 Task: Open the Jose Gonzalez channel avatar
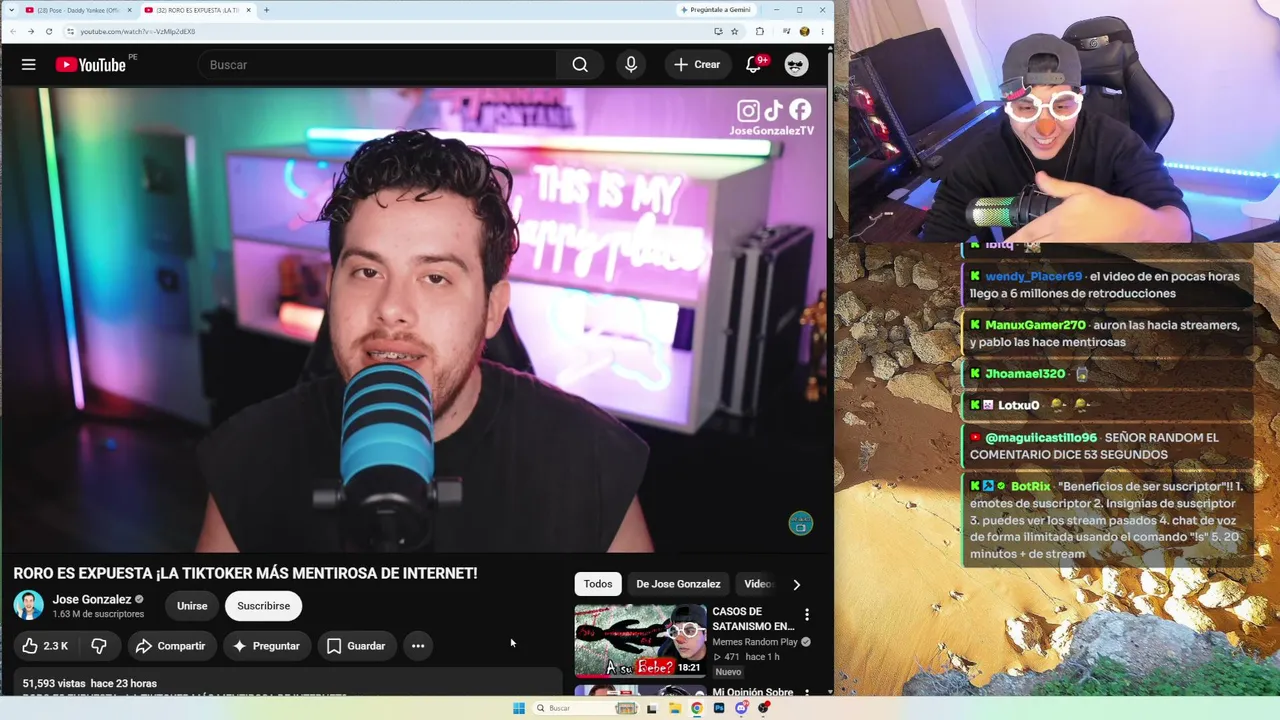tap(29, 606)
